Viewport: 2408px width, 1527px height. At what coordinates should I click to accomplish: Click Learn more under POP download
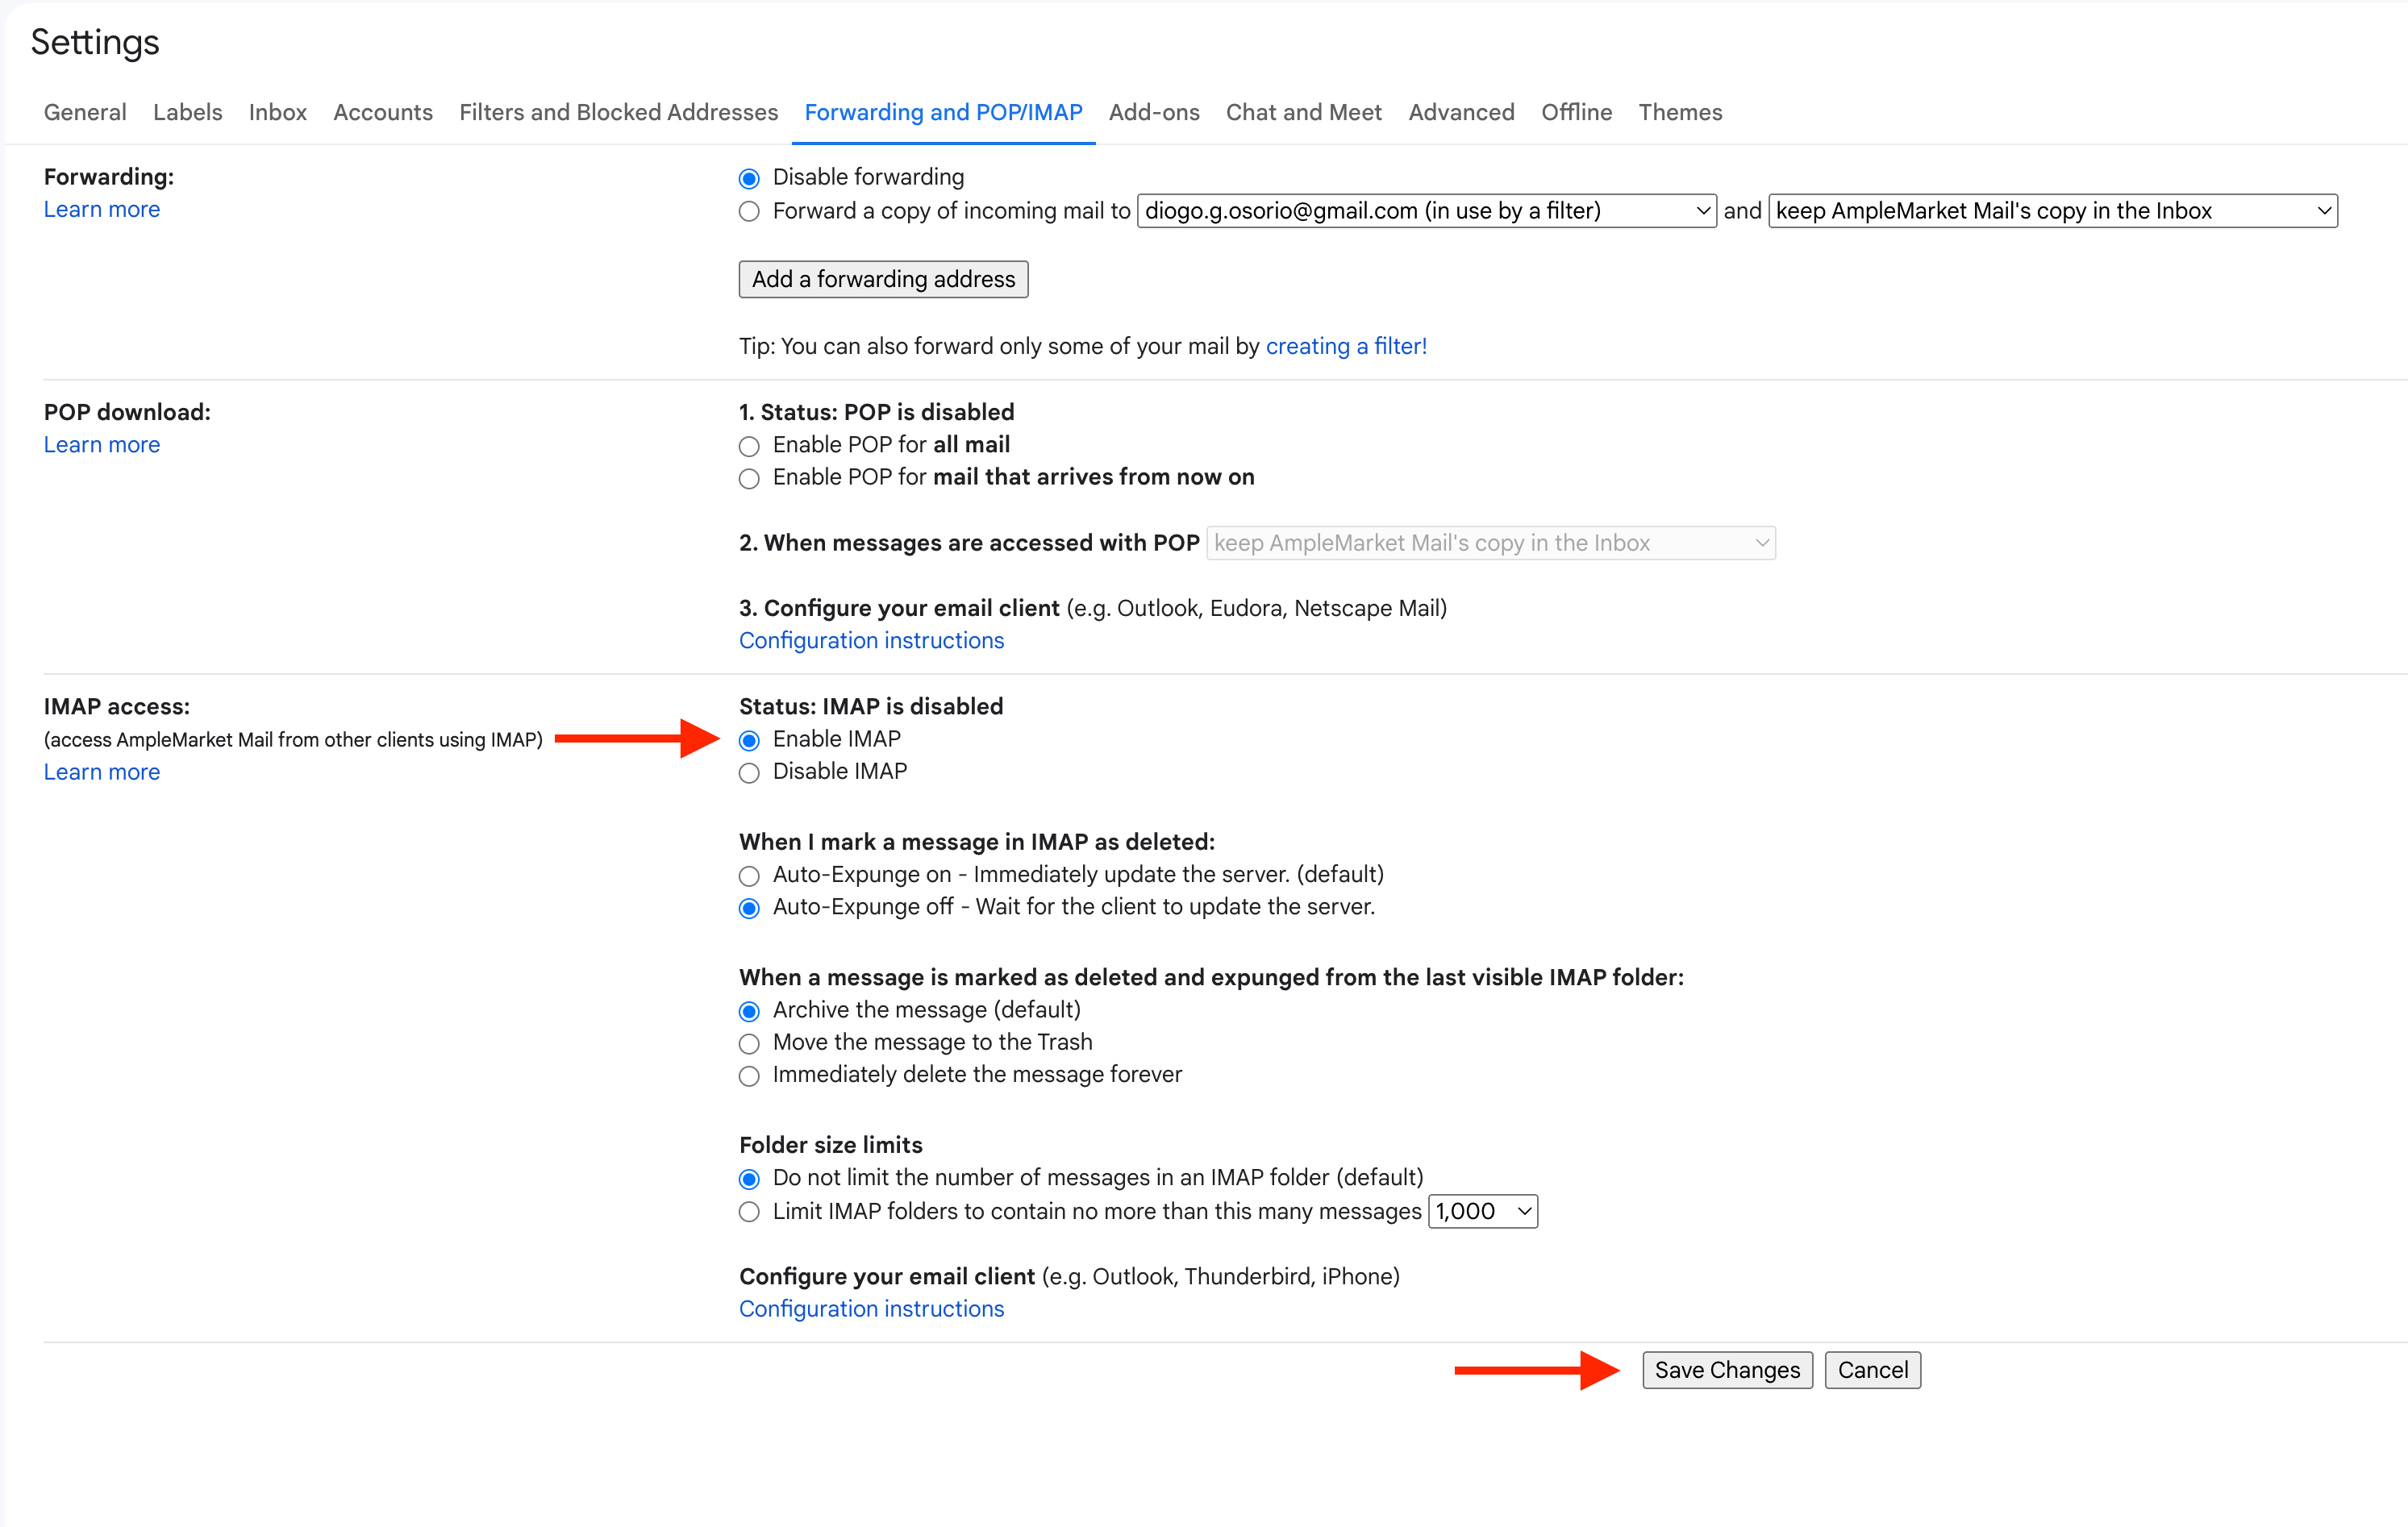tap(102, 445)
